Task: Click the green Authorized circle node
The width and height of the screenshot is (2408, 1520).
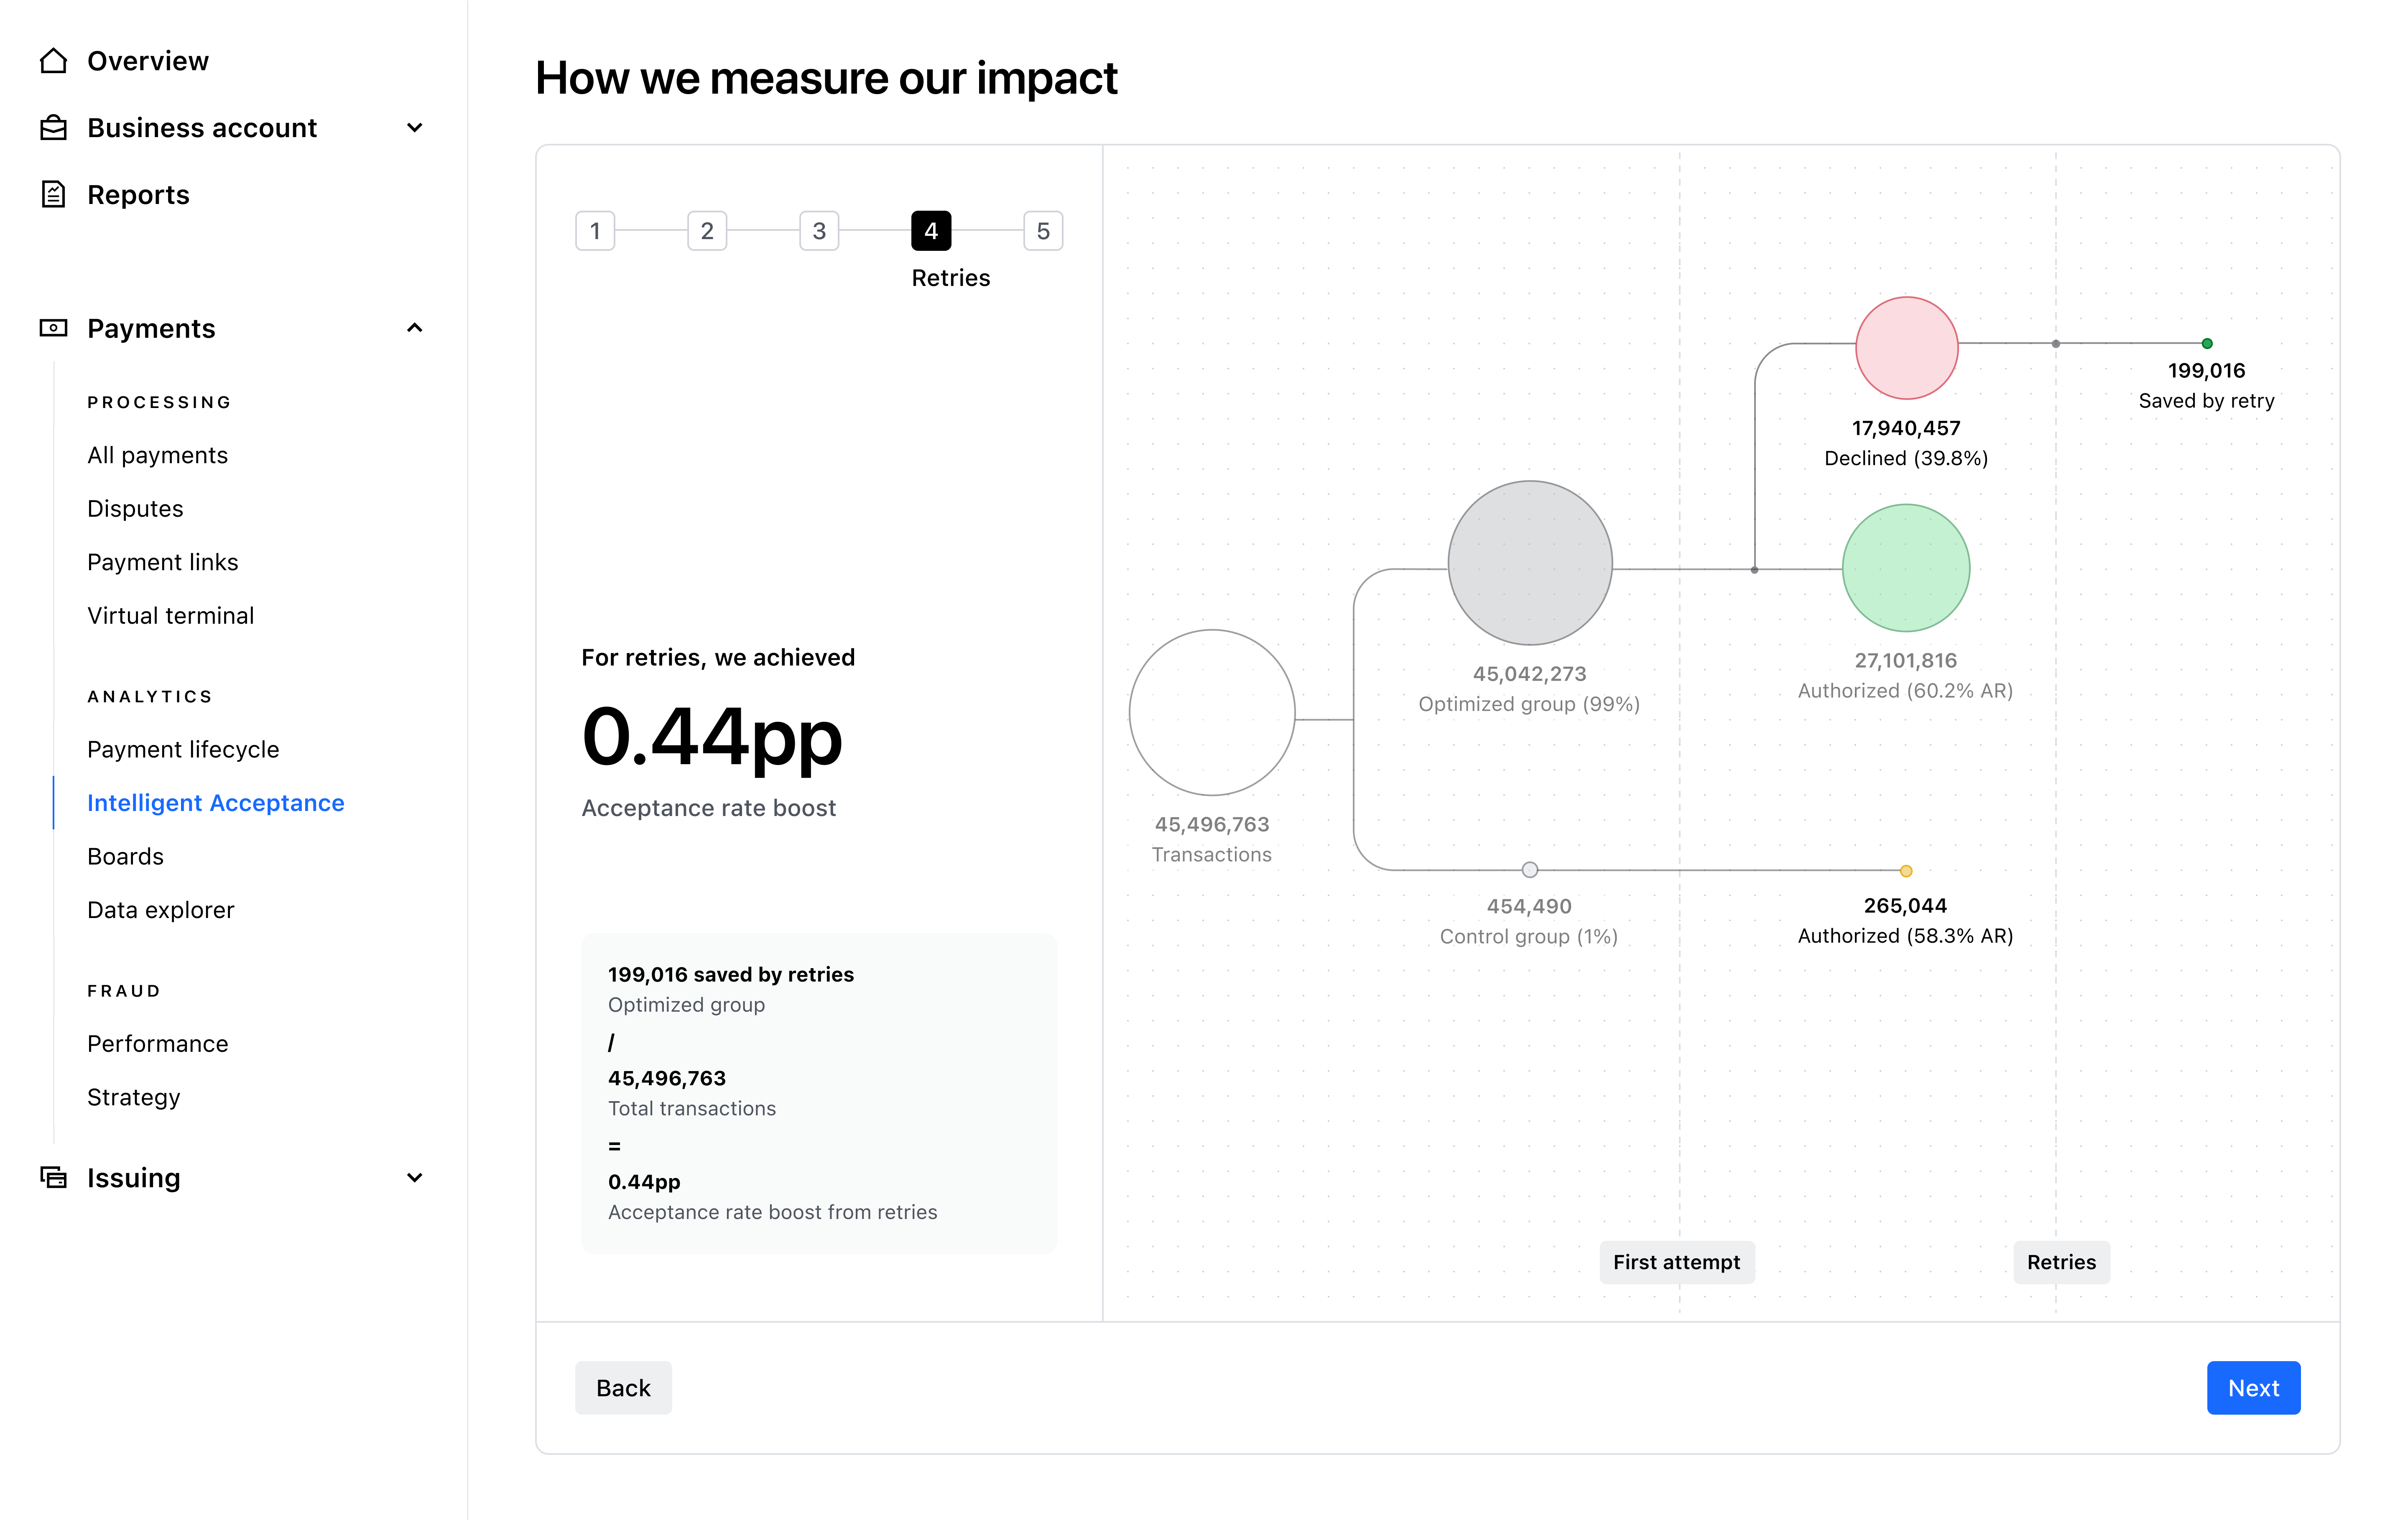Action: click(x=1906, y=568)
